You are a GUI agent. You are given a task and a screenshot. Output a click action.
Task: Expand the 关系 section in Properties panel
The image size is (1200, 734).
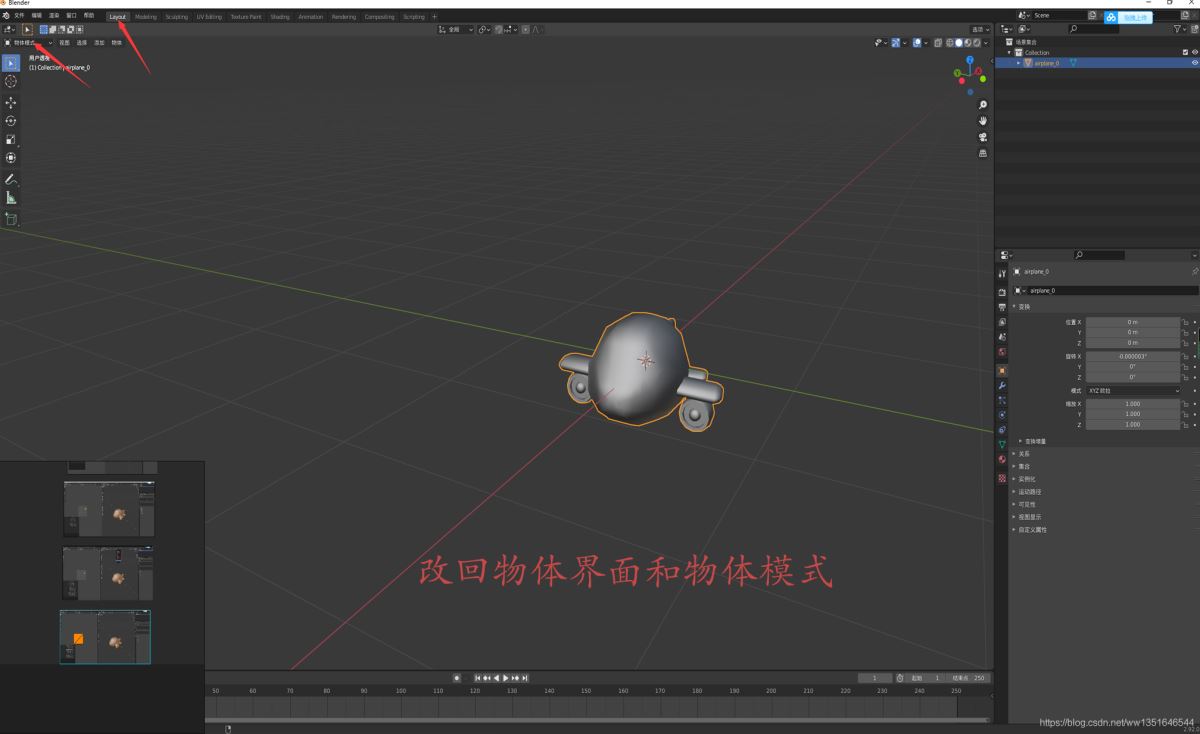click(1024, 453)
